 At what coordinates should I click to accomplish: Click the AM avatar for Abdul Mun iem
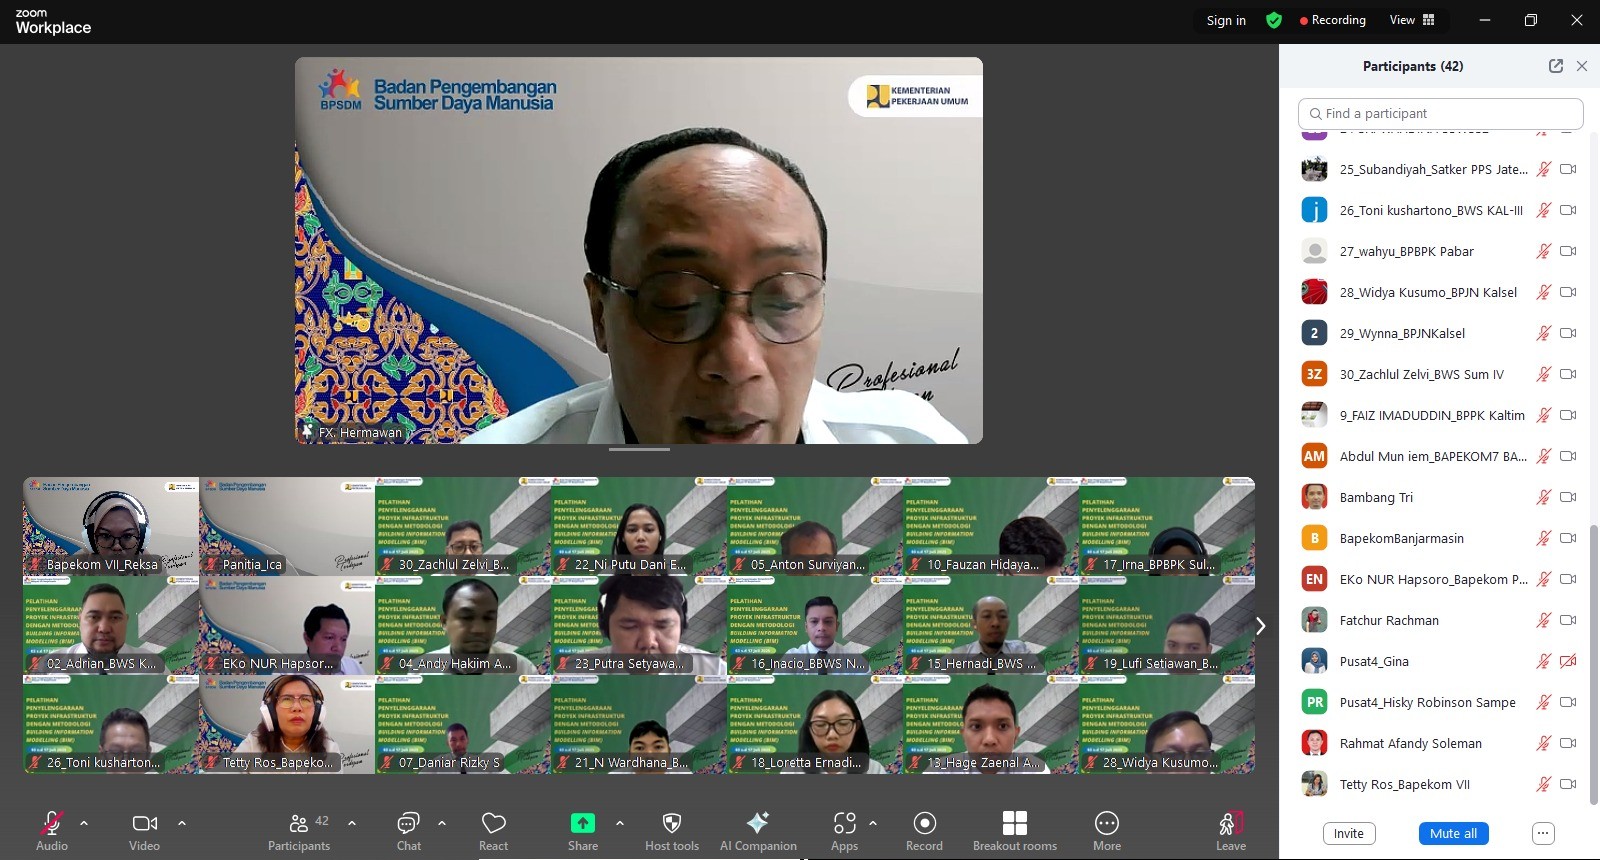(x=1314, y=456)
